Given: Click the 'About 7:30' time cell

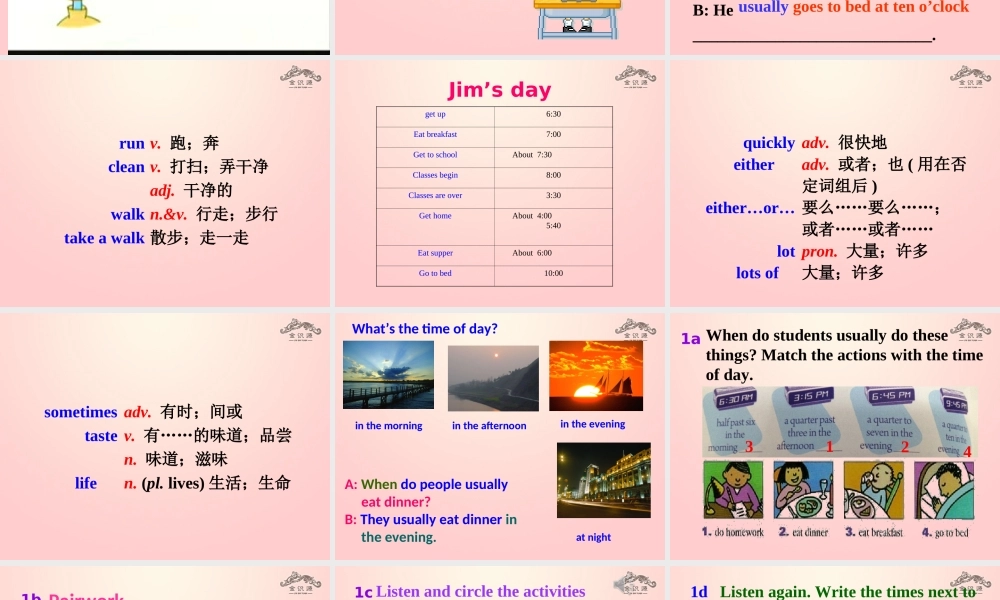Looking at the screenshot, I should click(x=553, y=155).
